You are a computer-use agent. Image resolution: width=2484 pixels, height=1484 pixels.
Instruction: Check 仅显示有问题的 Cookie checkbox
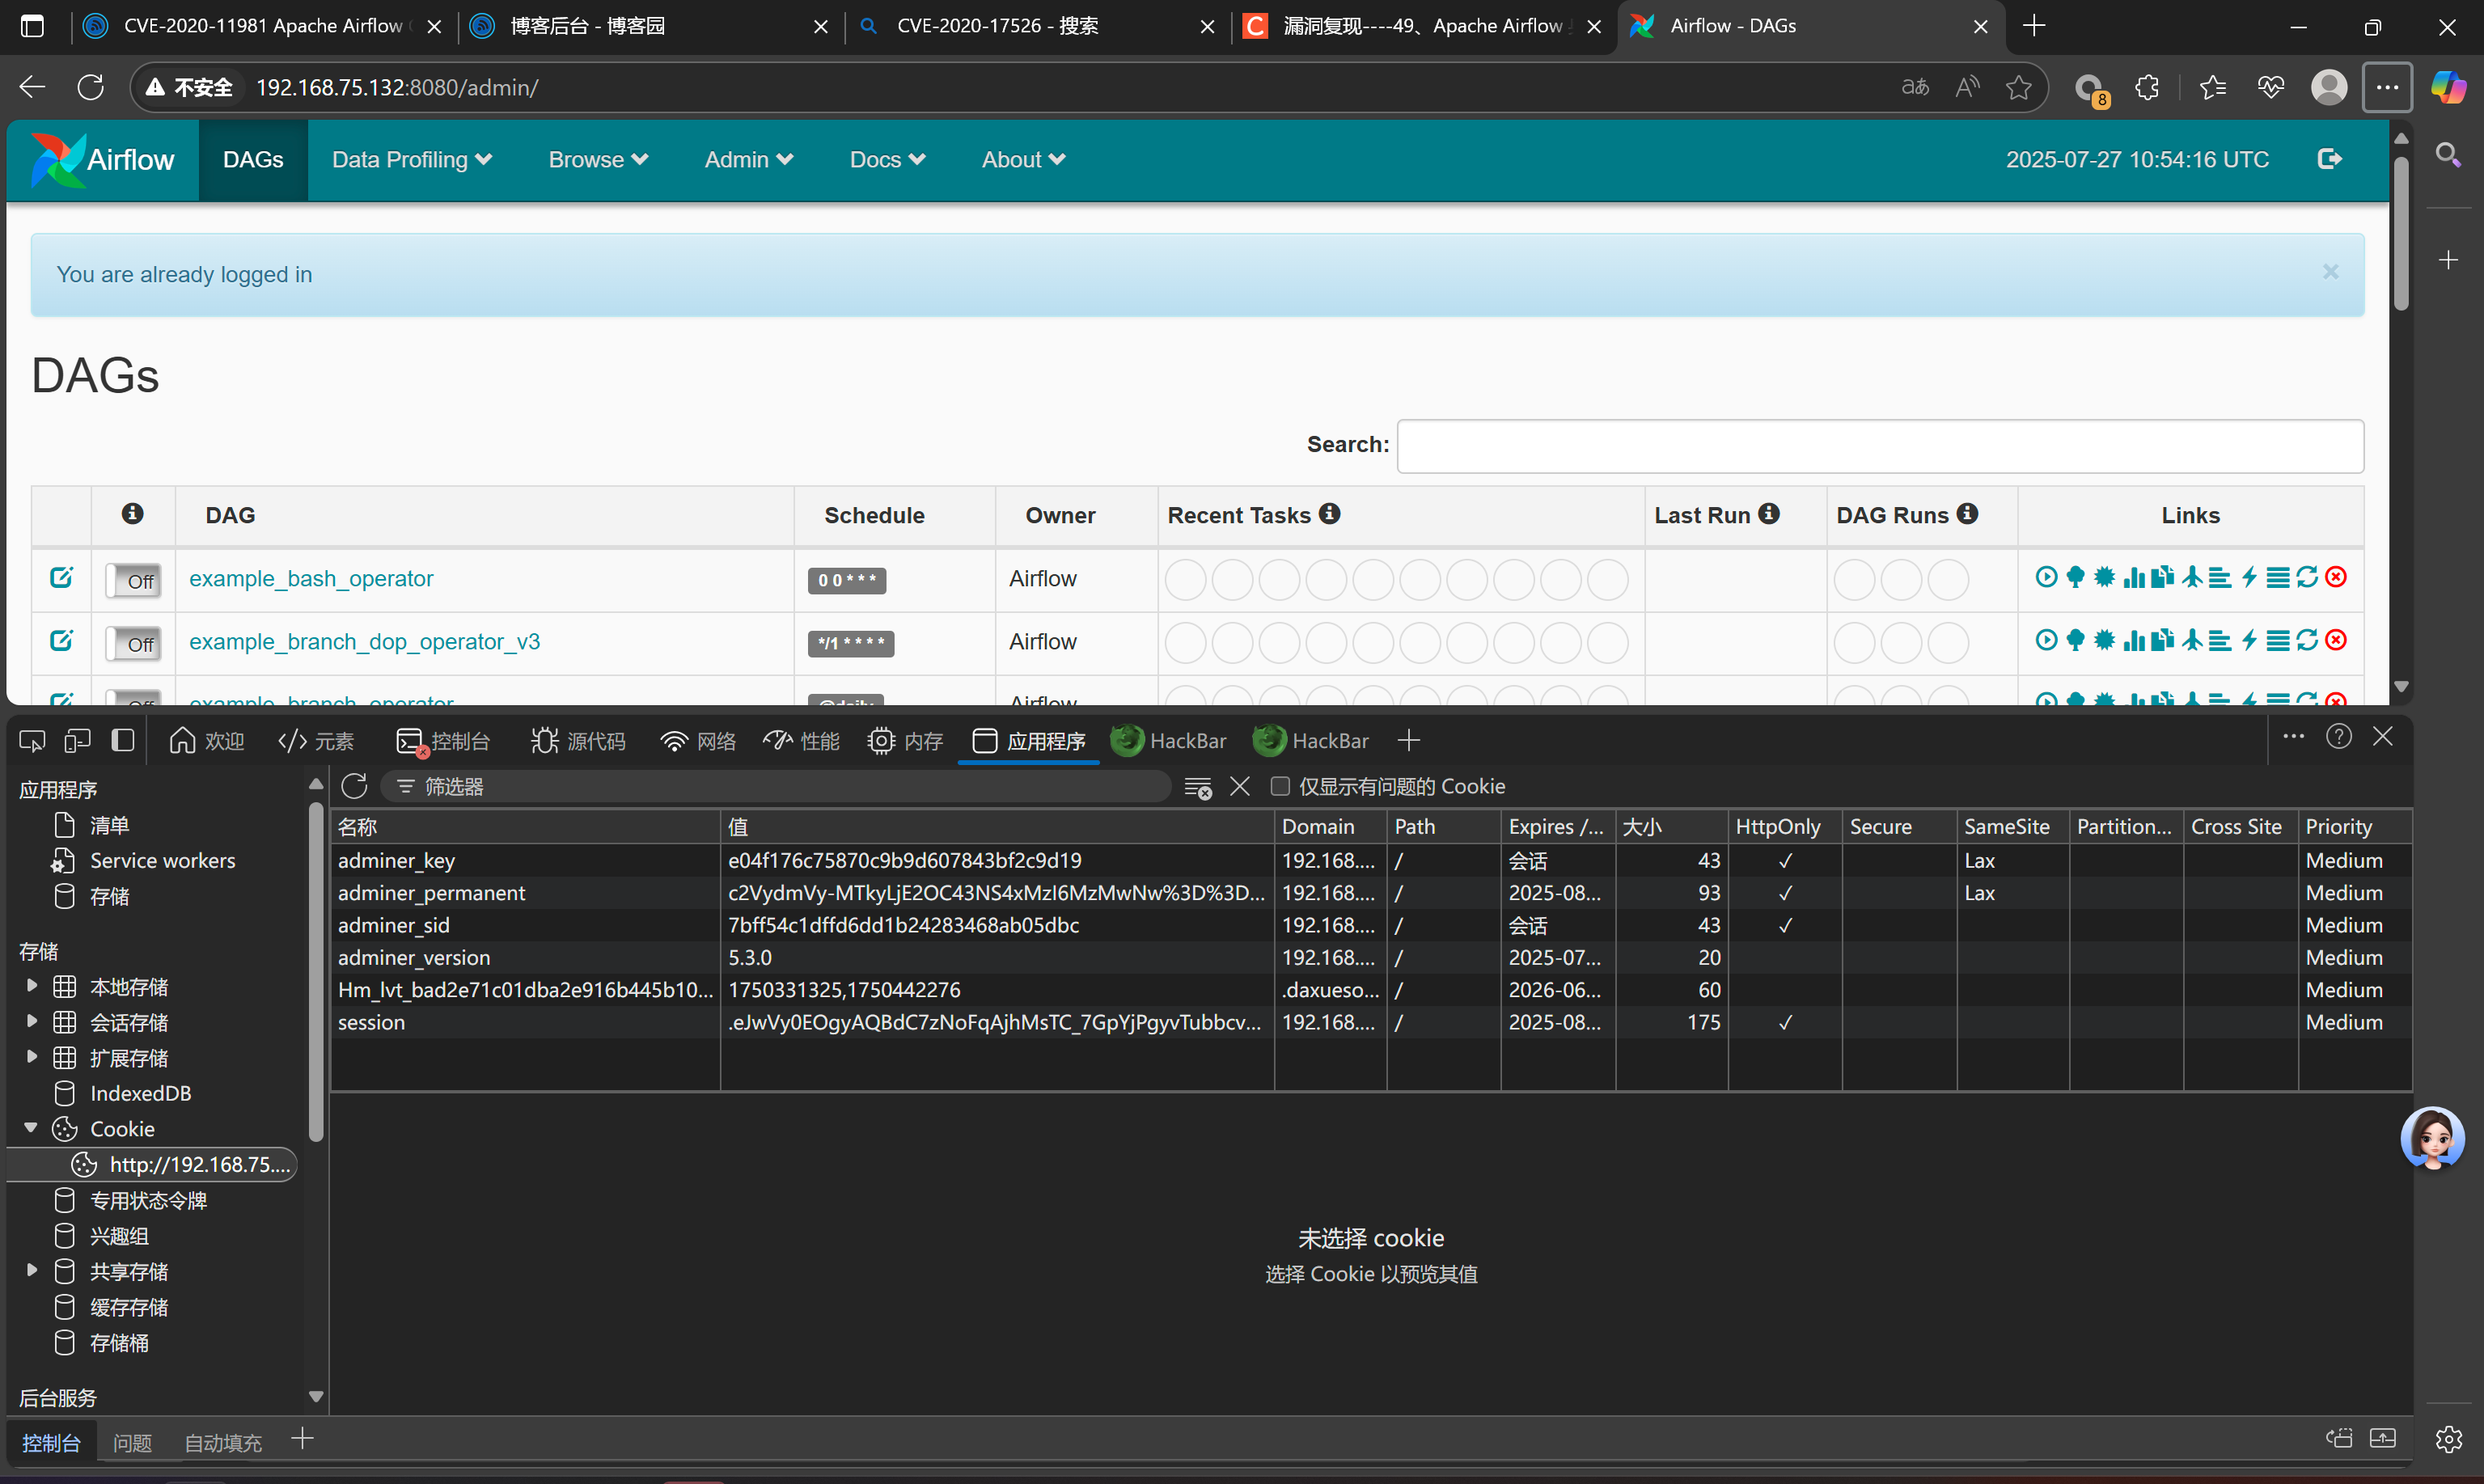click(1279, 786)
